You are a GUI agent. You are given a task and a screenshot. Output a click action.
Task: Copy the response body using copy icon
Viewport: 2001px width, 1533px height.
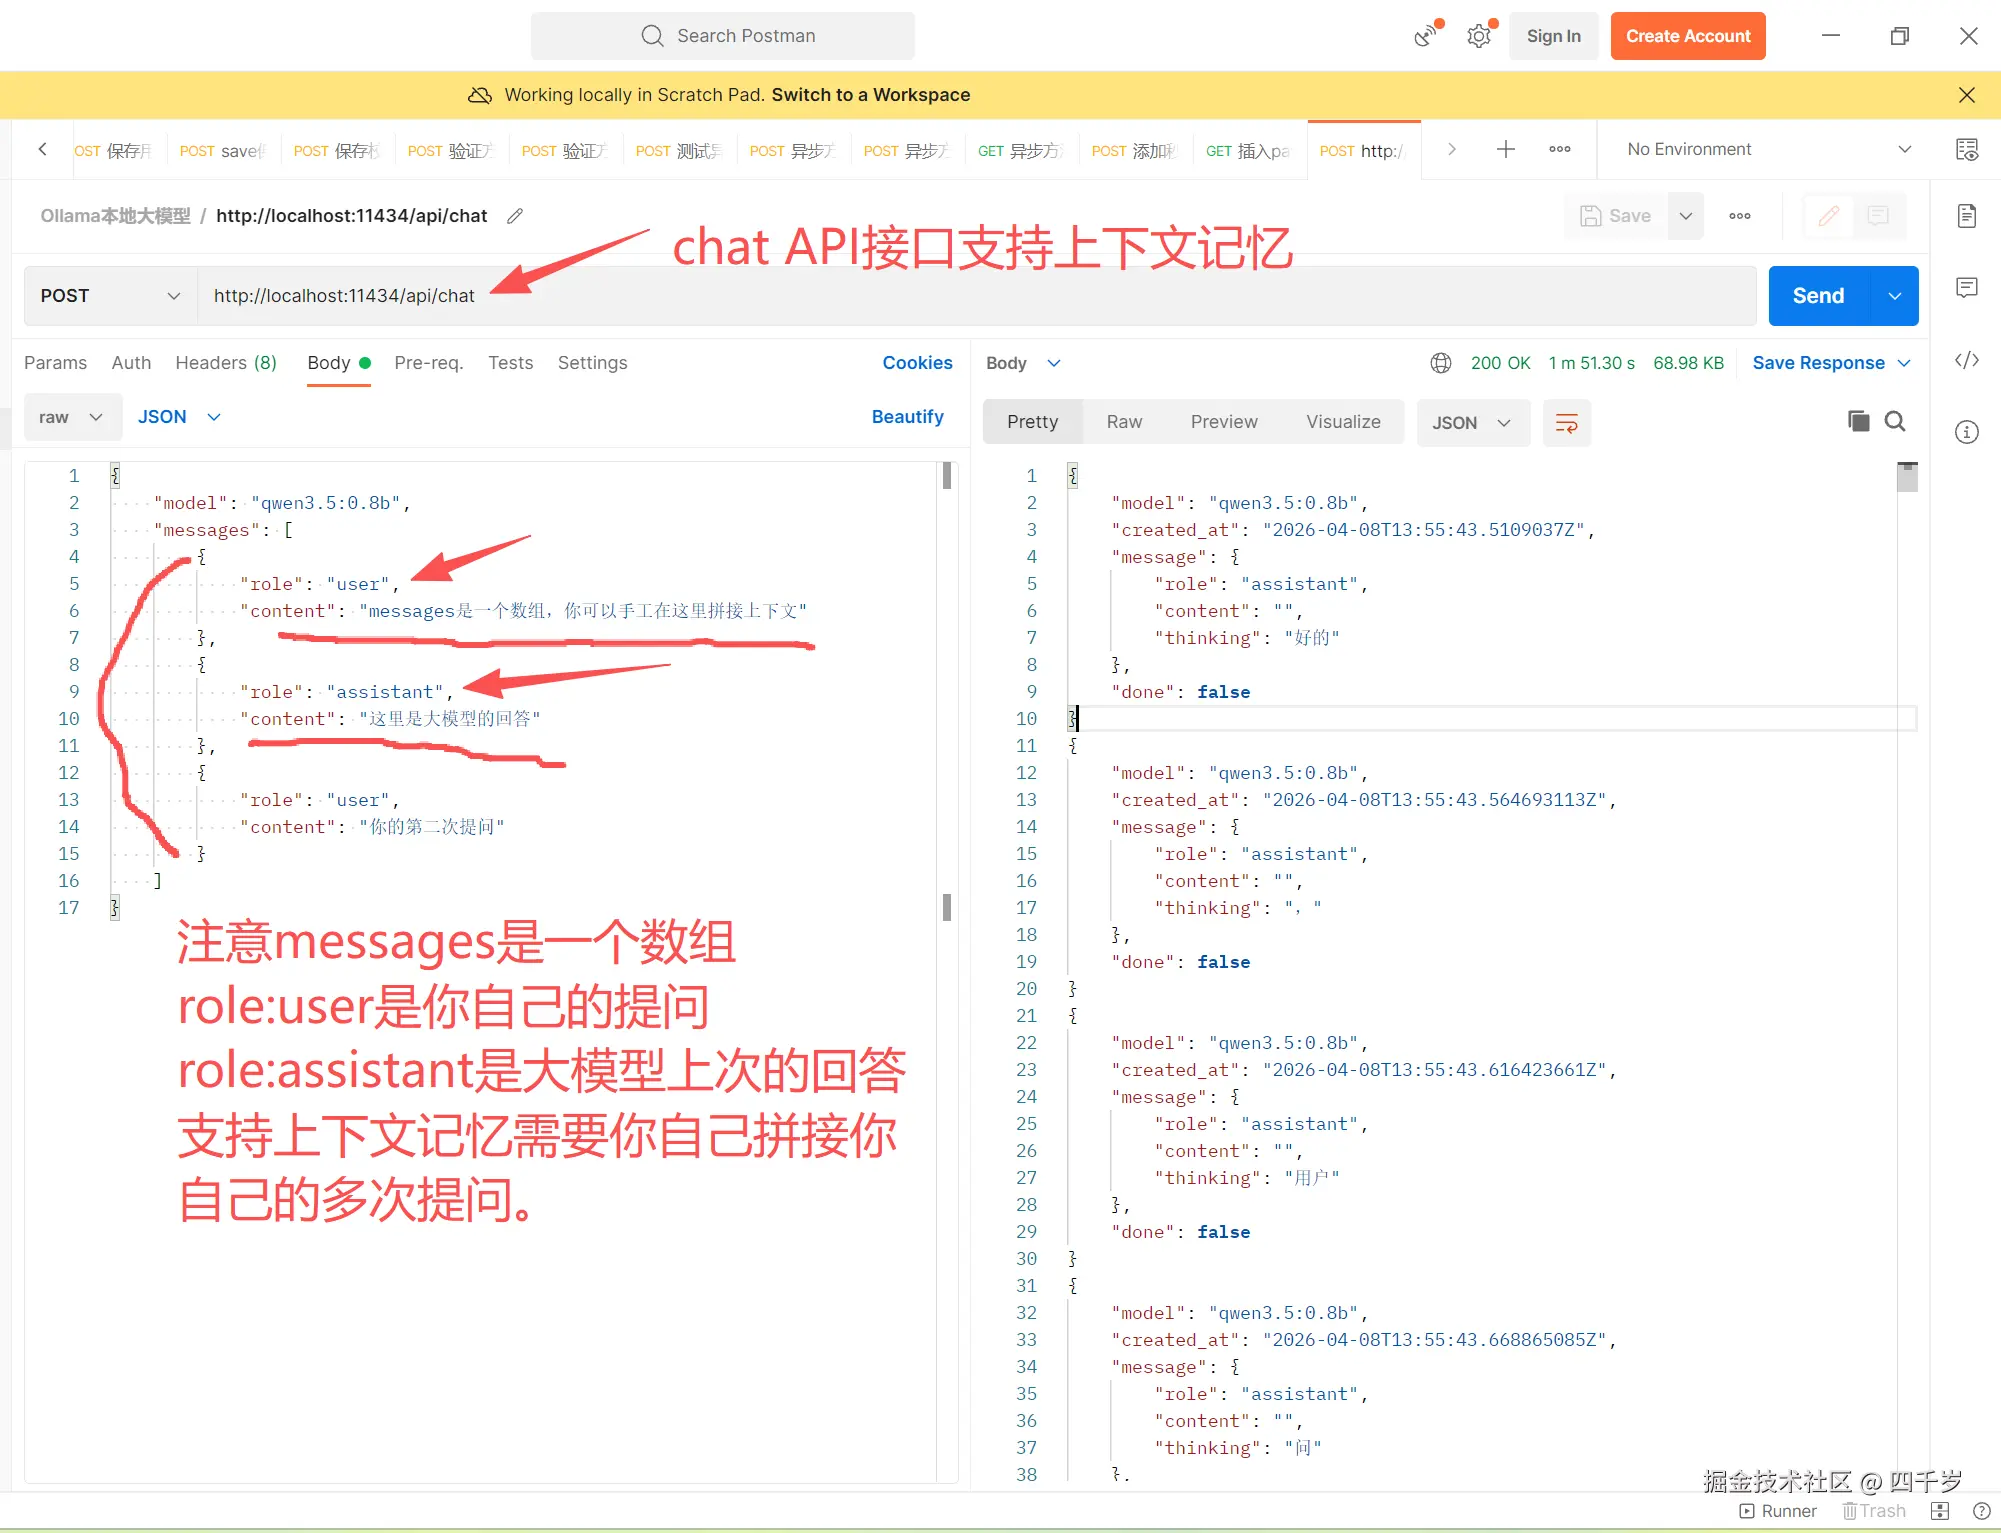point(1858,421)
